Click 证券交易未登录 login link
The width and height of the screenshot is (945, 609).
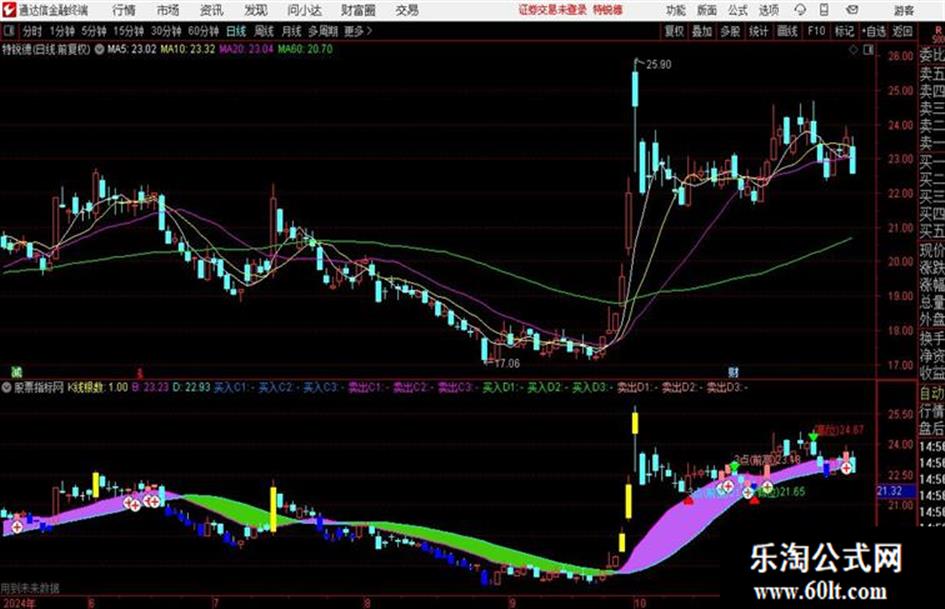tap(553, 10)
